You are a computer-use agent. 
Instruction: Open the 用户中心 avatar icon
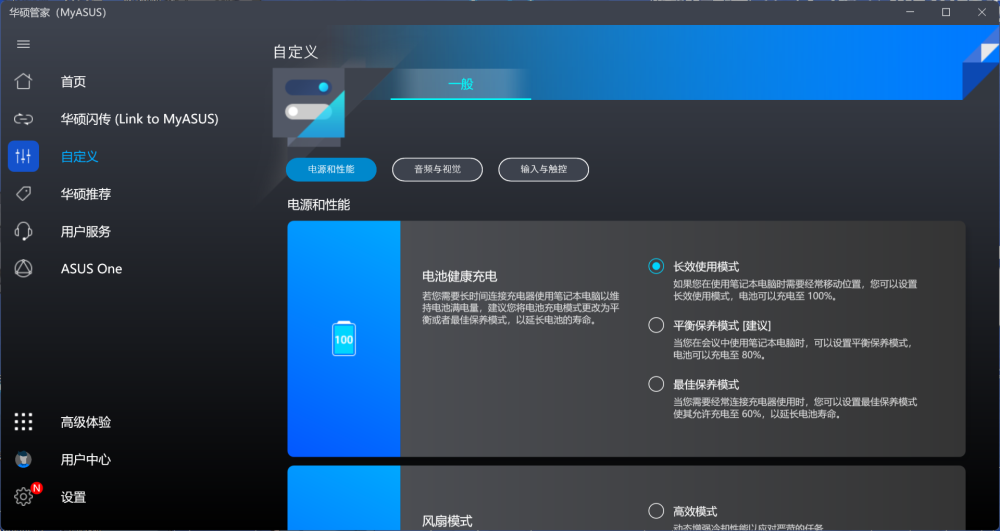(24, 460)
